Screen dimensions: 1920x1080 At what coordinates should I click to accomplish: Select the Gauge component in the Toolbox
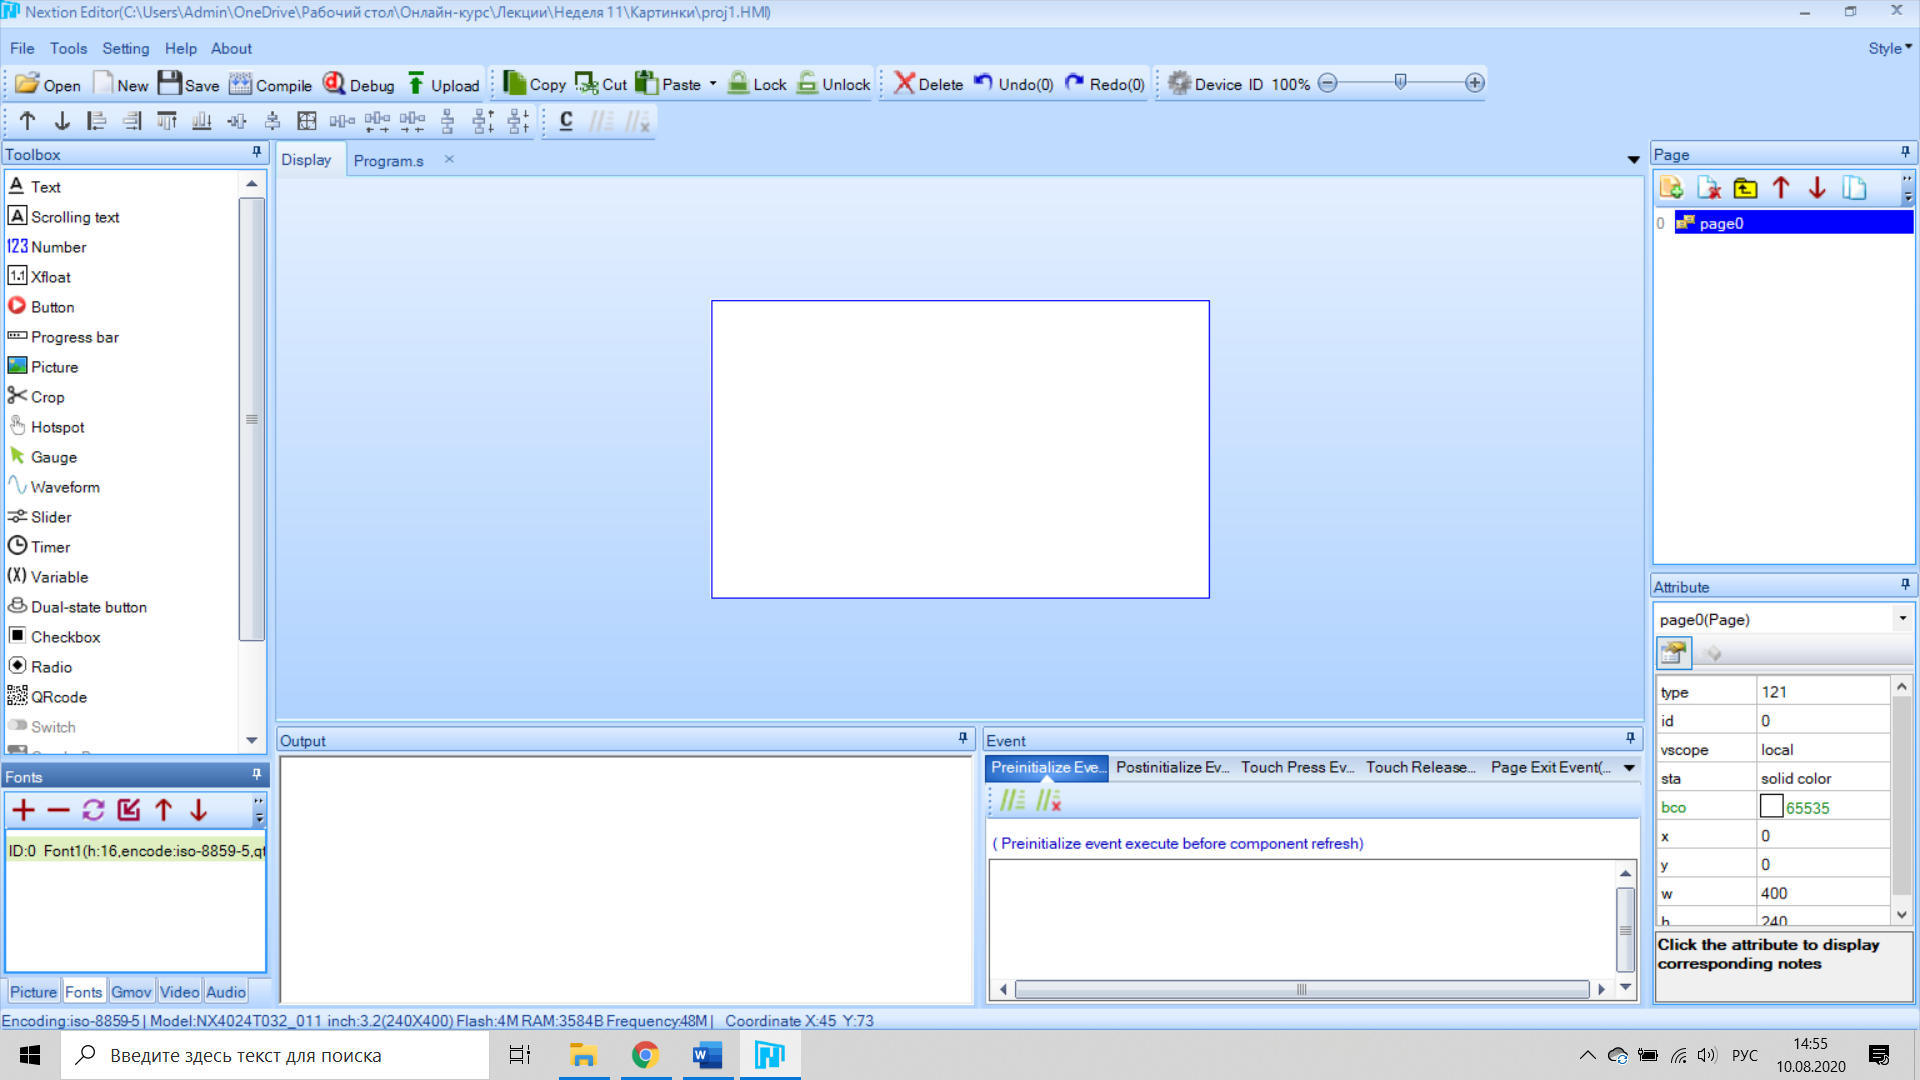tap(53, 457)
